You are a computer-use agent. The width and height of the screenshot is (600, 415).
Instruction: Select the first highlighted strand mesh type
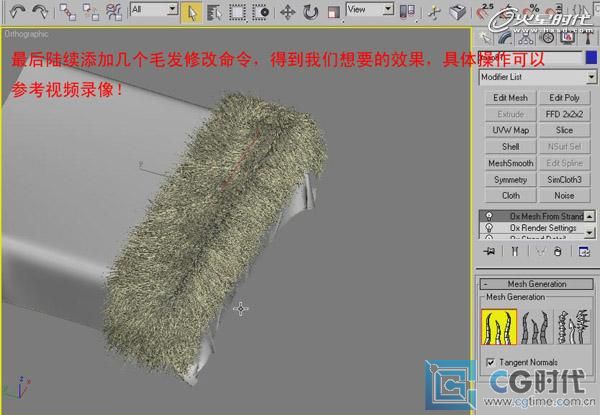click(x=499, y=327)
